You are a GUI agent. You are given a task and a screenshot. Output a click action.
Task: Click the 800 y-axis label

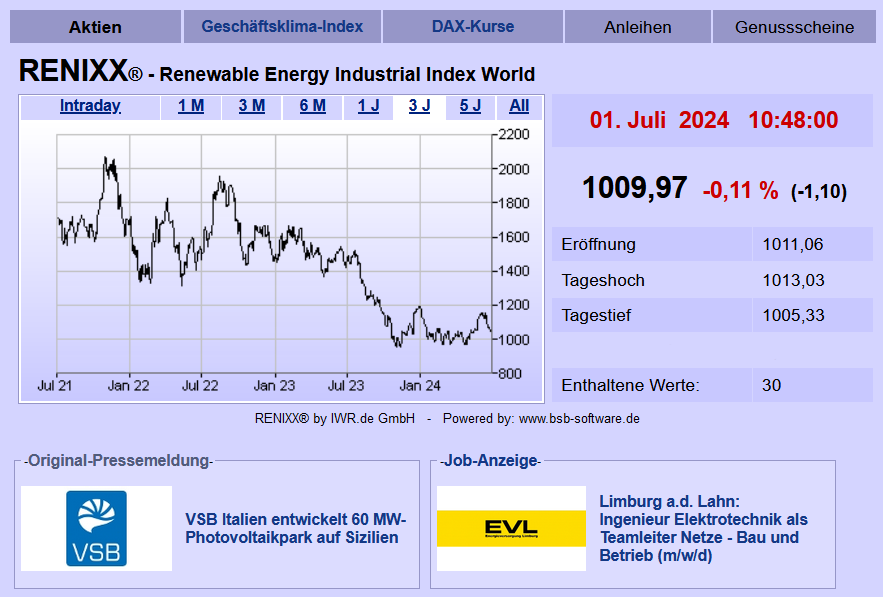pyautogui.click(x=510, y=374)
